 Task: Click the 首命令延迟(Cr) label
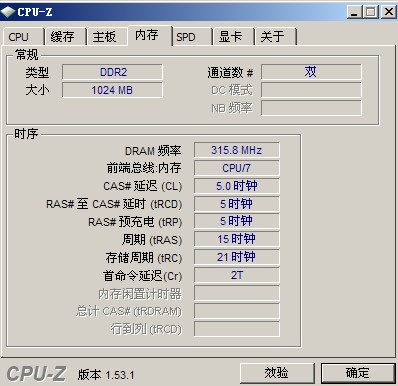pos(142,276)
